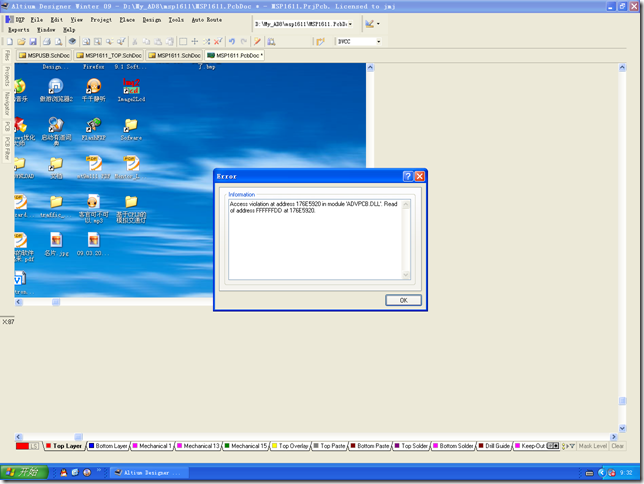The width and height of the screenshot is (644, 484).
Task: Click the Top Paste gray color swatch
Action: point(316,446)
